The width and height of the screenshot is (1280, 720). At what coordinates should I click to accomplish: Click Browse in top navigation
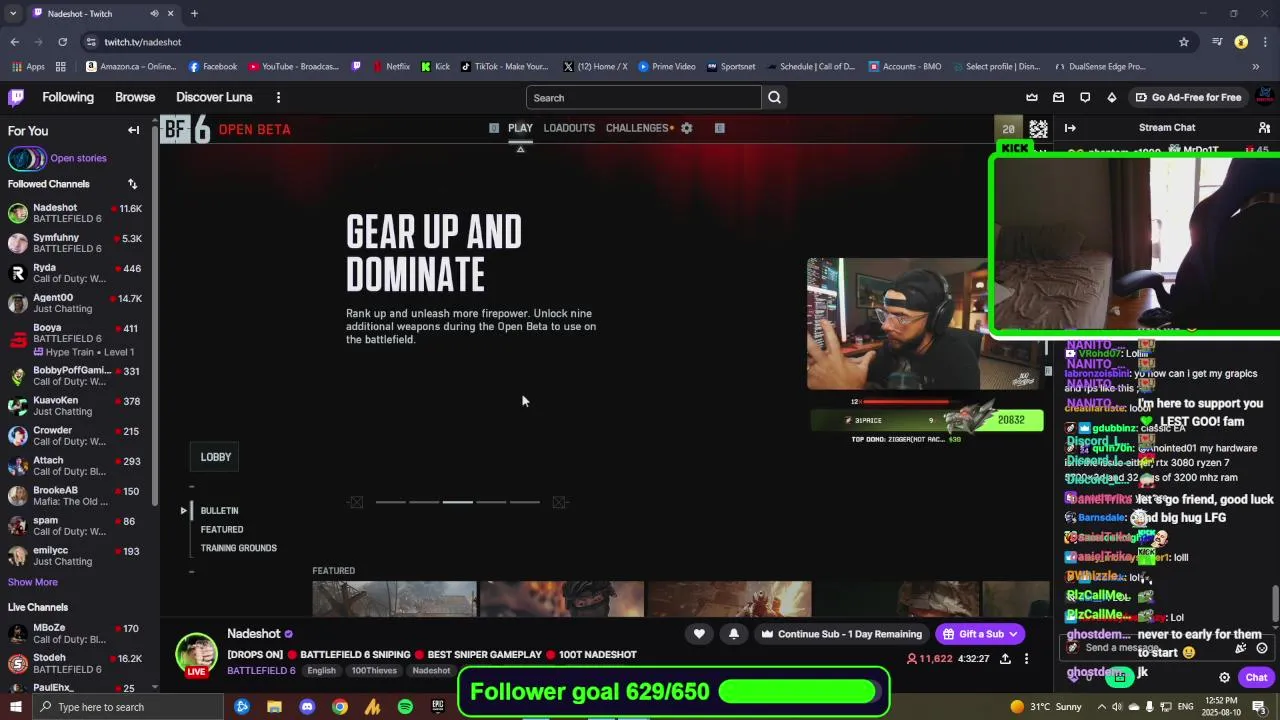coord(135,97)
